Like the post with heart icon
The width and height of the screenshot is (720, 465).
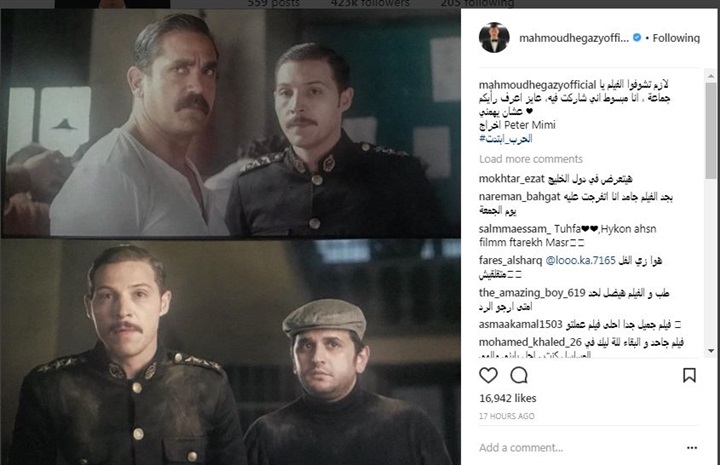coord(488,375)
